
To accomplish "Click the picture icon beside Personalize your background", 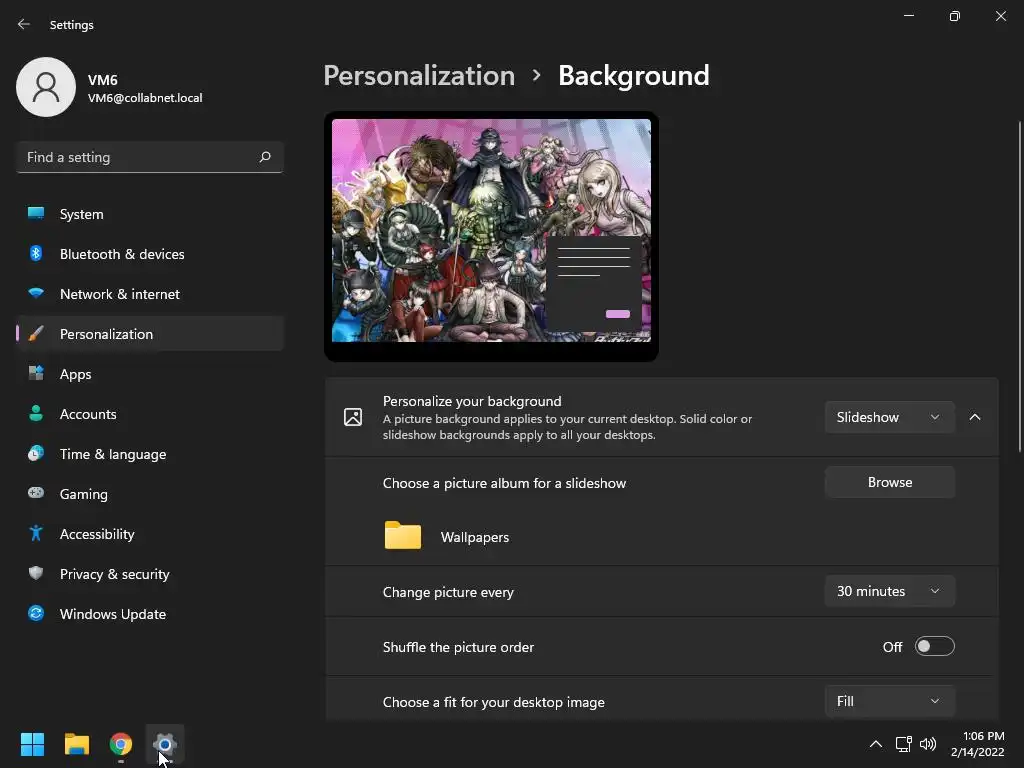I will 353,417.
